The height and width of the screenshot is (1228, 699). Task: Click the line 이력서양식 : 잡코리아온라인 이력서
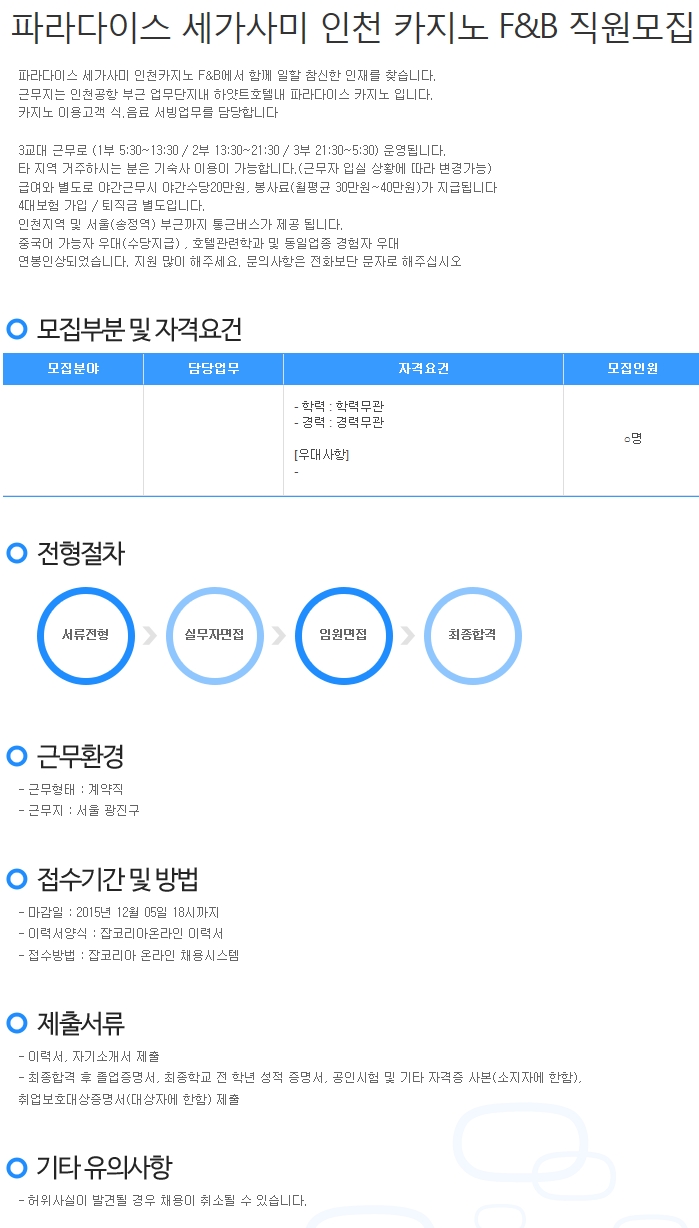coord(121,933)
